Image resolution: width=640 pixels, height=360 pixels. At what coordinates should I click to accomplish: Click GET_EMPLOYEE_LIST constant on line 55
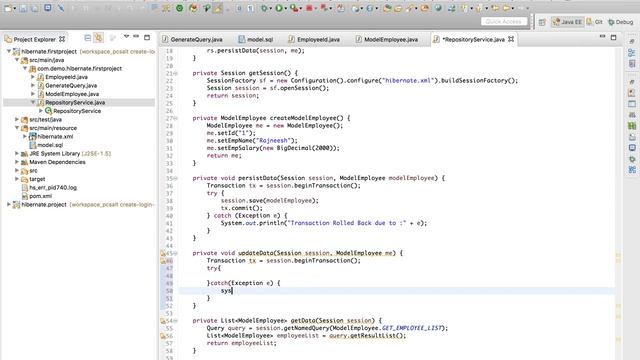[x=411, y=328]
